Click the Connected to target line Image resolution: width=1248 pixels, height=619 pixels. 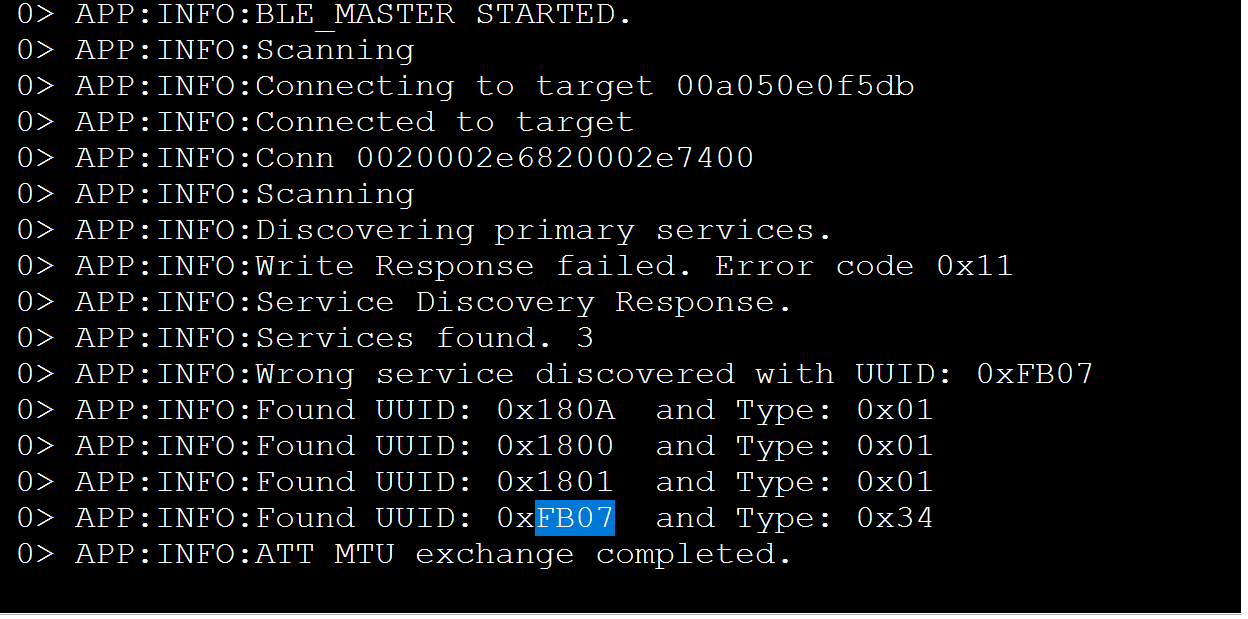coord(325,122)
